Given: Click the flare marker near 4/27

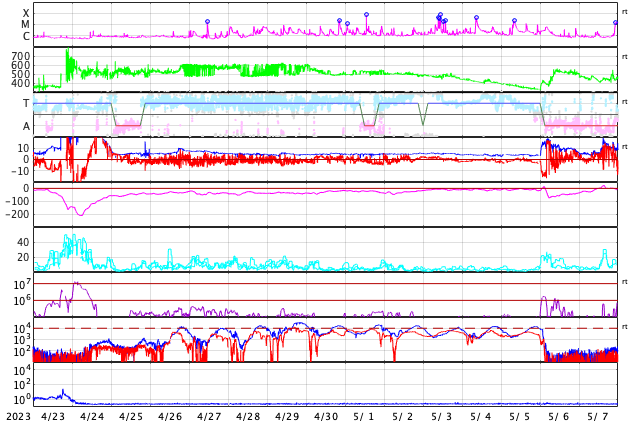Looking at the screenshot, I should [207, 22].
